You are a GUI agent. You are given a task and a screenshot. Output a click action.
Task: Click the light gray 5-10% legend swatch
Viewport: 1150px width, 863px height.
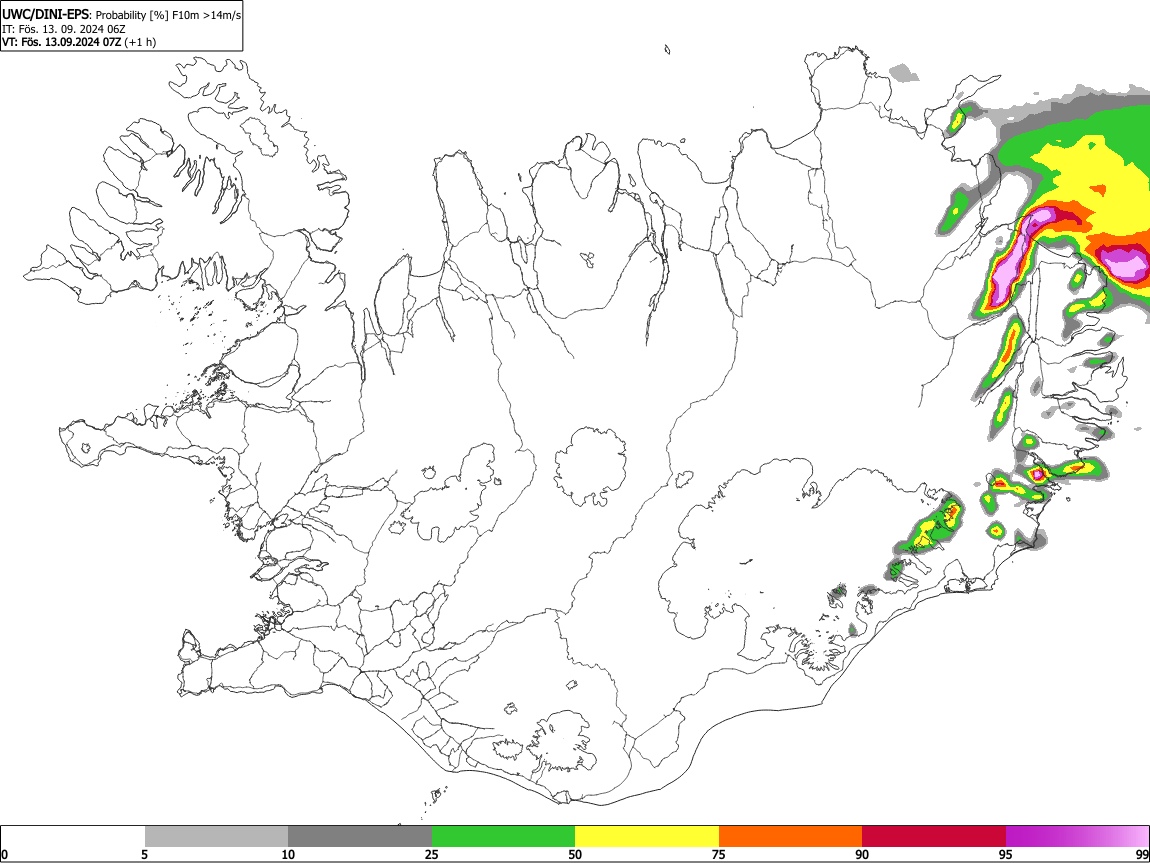coord(216,837)
